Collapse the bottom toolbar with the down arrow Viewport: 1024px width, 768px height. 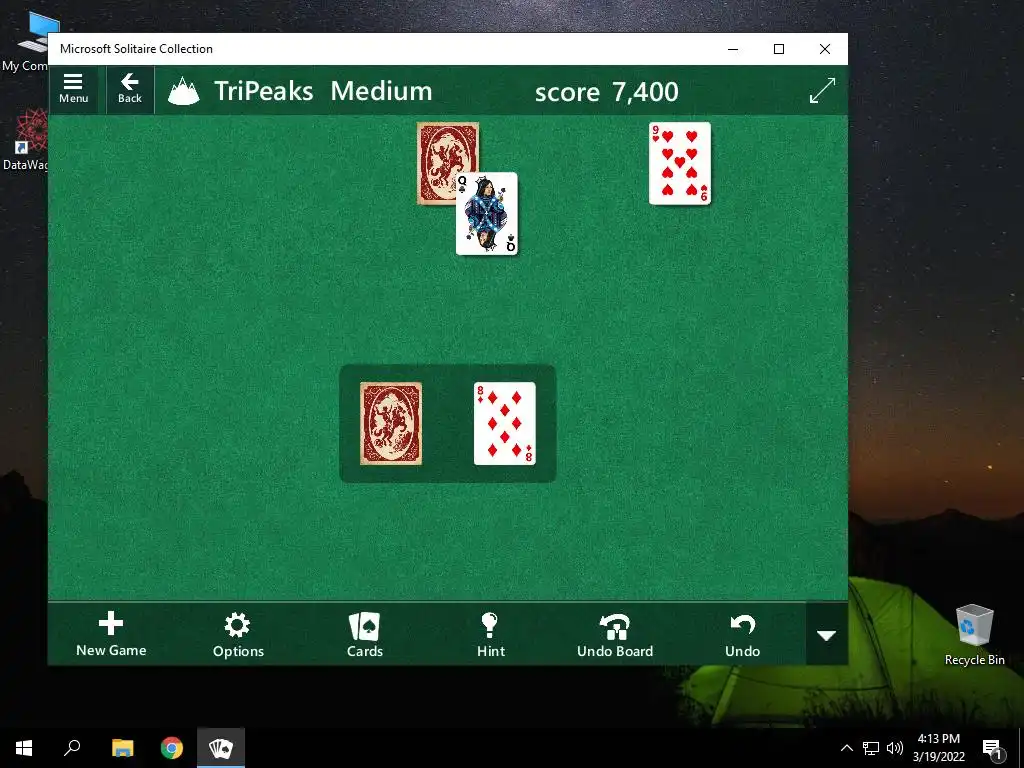click(x=827, y=635)
